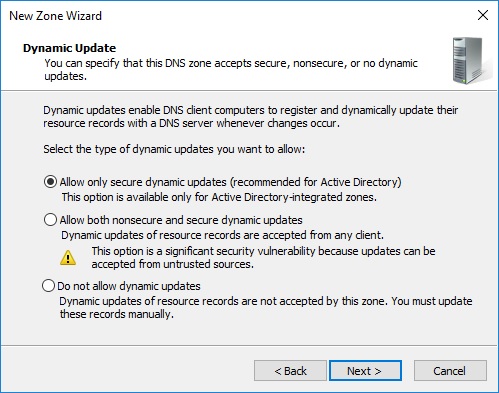
Task: Click the 'Dynamic updates enable DNS client' paragraph
Action: point(251,117)
